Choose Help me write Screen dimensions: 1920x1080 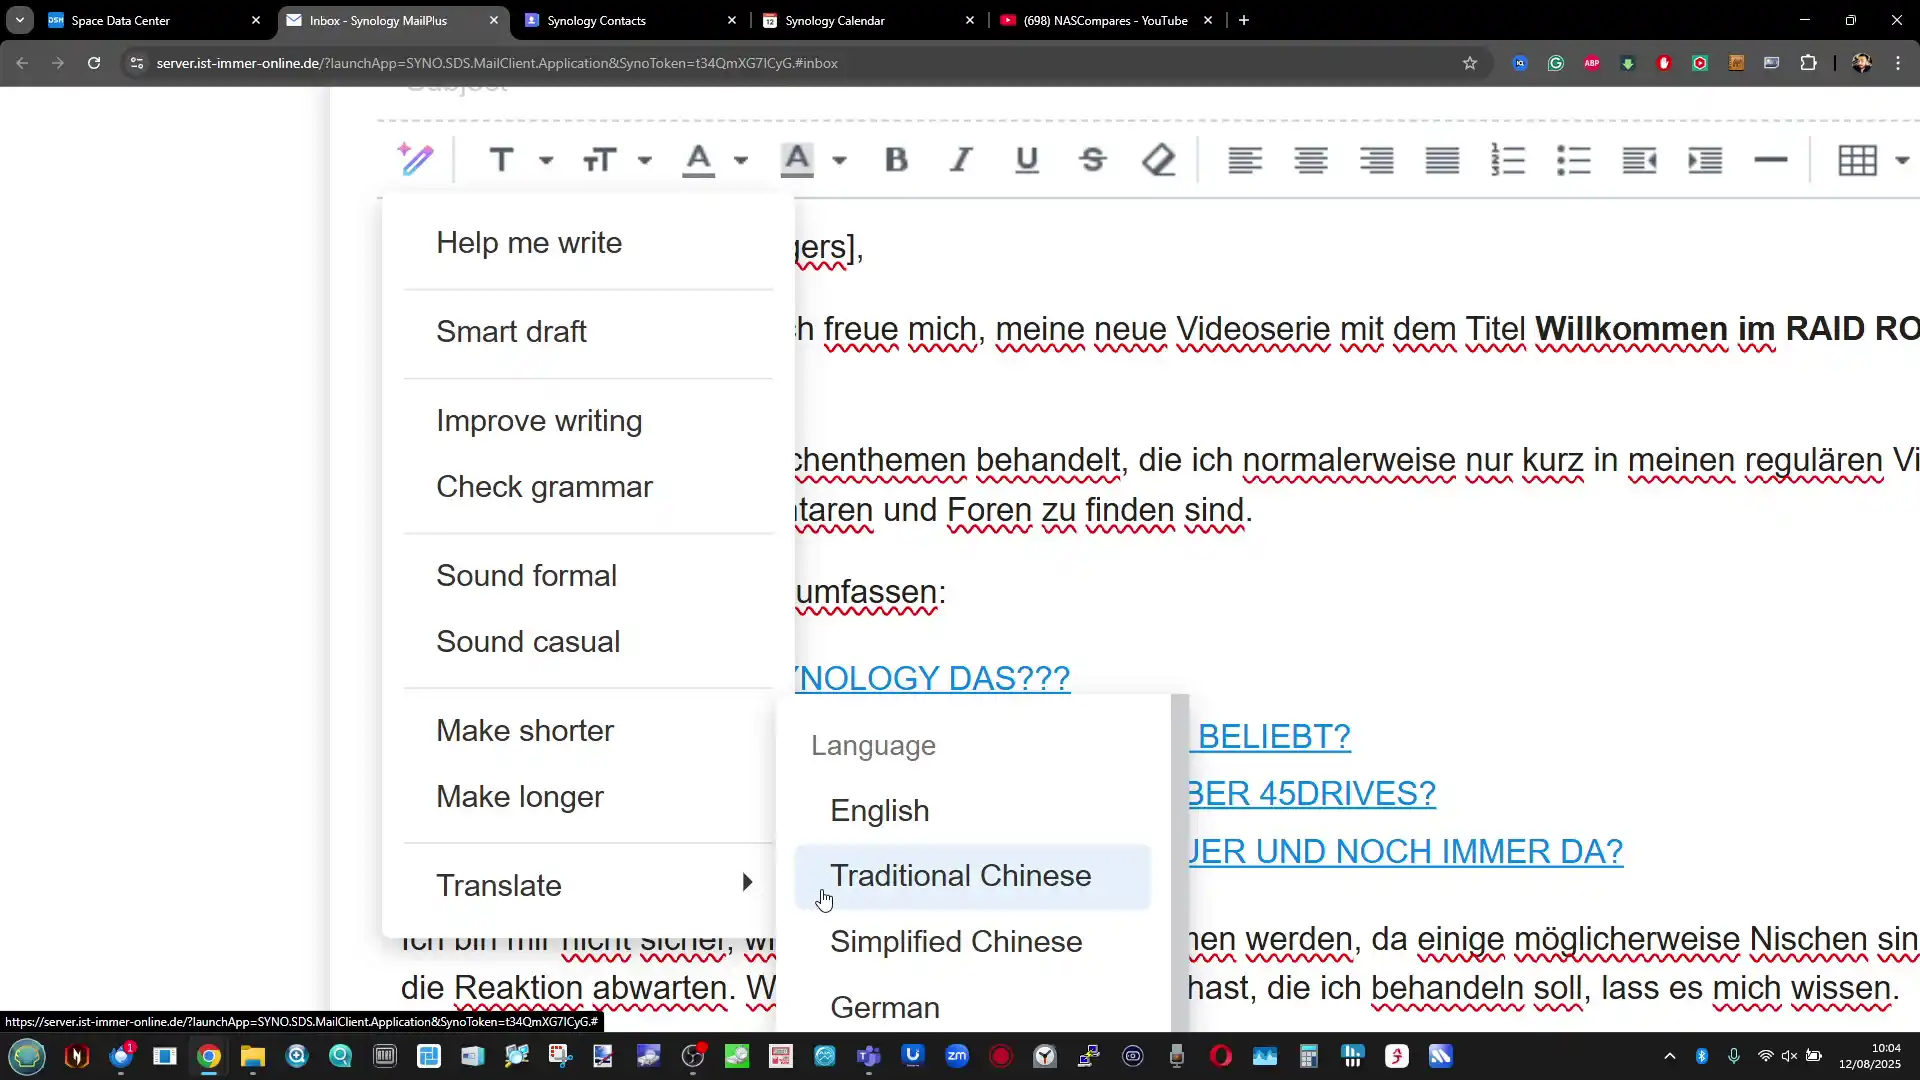tap(588, 243)
